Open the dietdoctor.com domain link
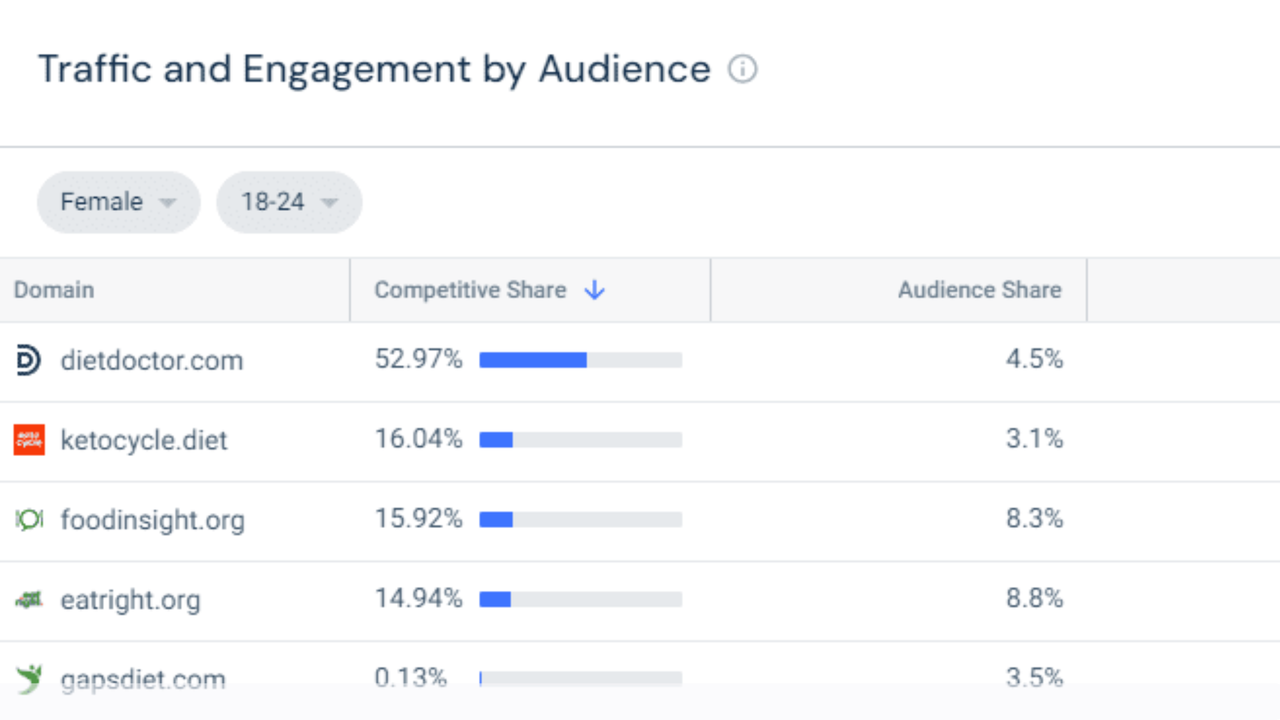1280x720 pixels. point(152,360)
